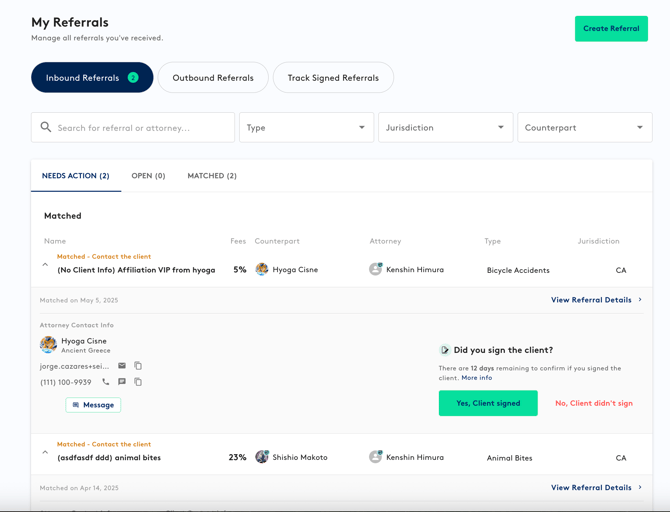Click Kenshin Himura avatar in first row
Viewport: 670px width, 512px height.
376,269
